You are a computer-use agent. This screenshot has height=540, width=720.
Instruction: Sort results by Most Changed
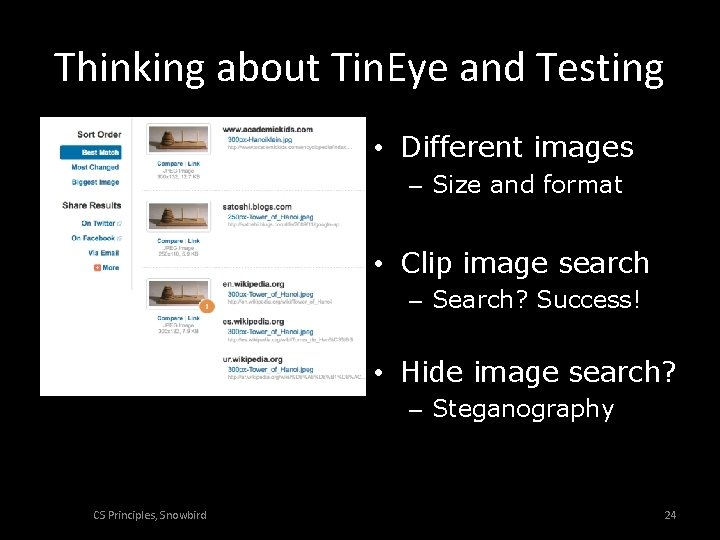(95, 167)
